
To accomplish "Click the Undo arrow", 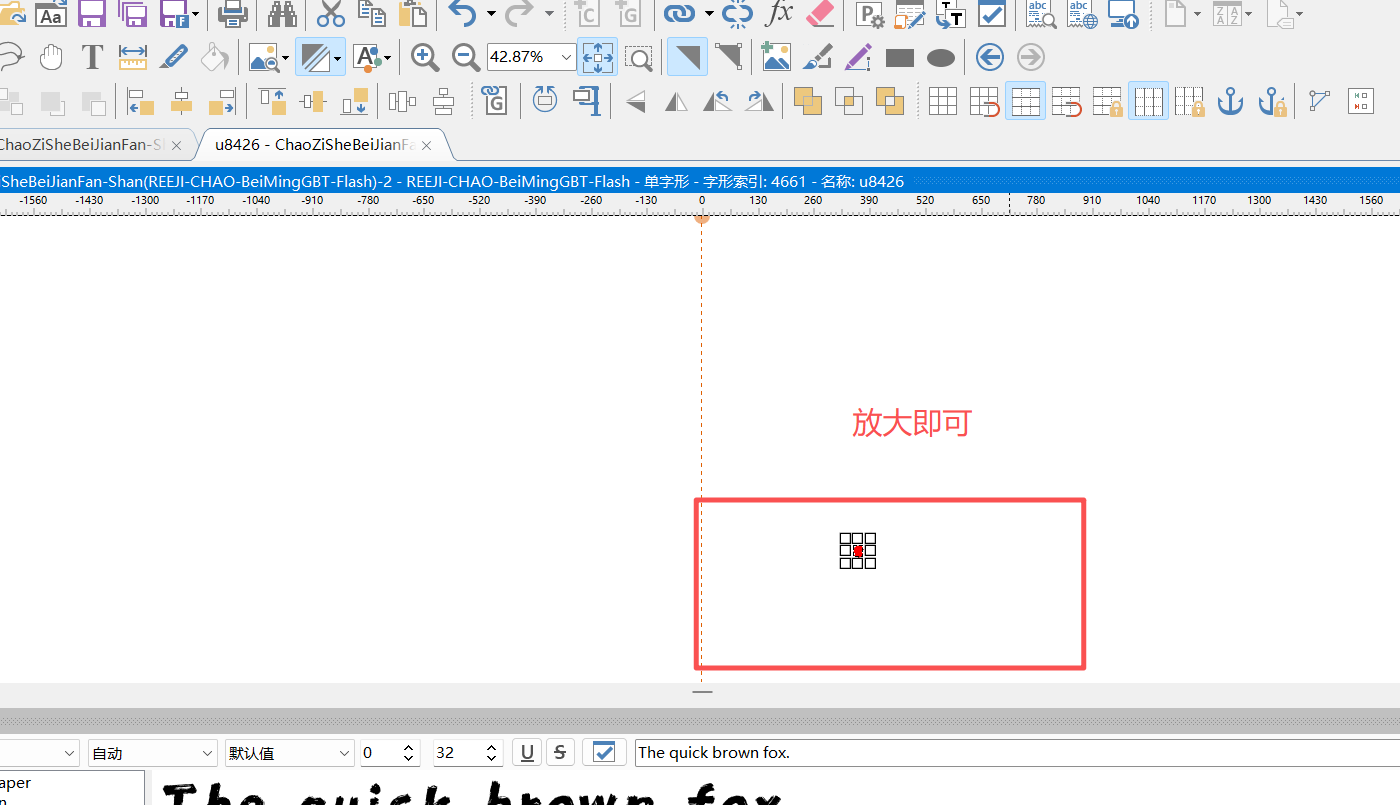I will coord(462,14).
